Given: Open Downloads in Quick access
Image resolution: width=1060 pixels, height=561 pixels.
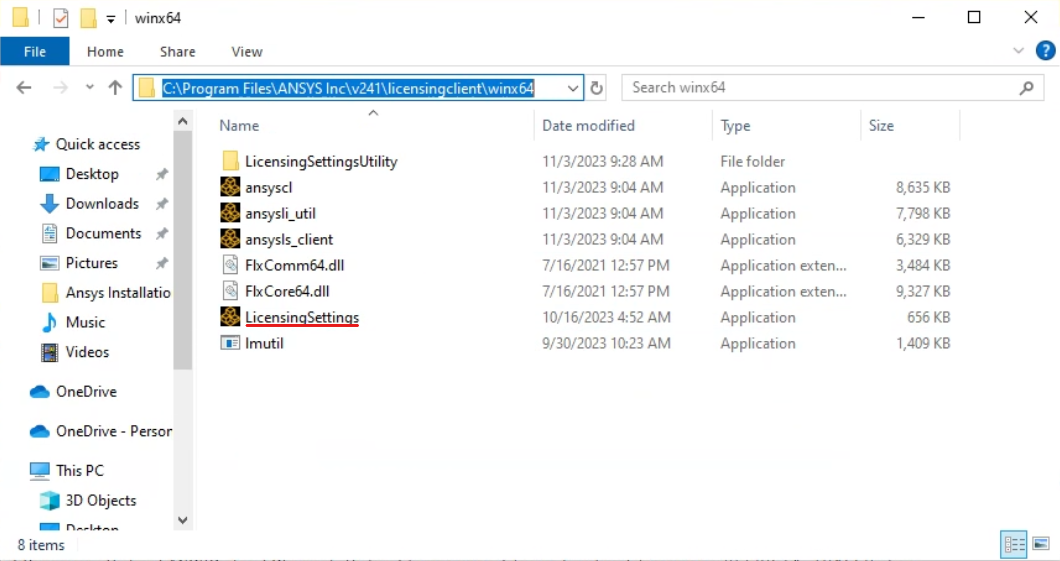Looking at the screenshot, I should pyautogui.click(x=102, y=203).
